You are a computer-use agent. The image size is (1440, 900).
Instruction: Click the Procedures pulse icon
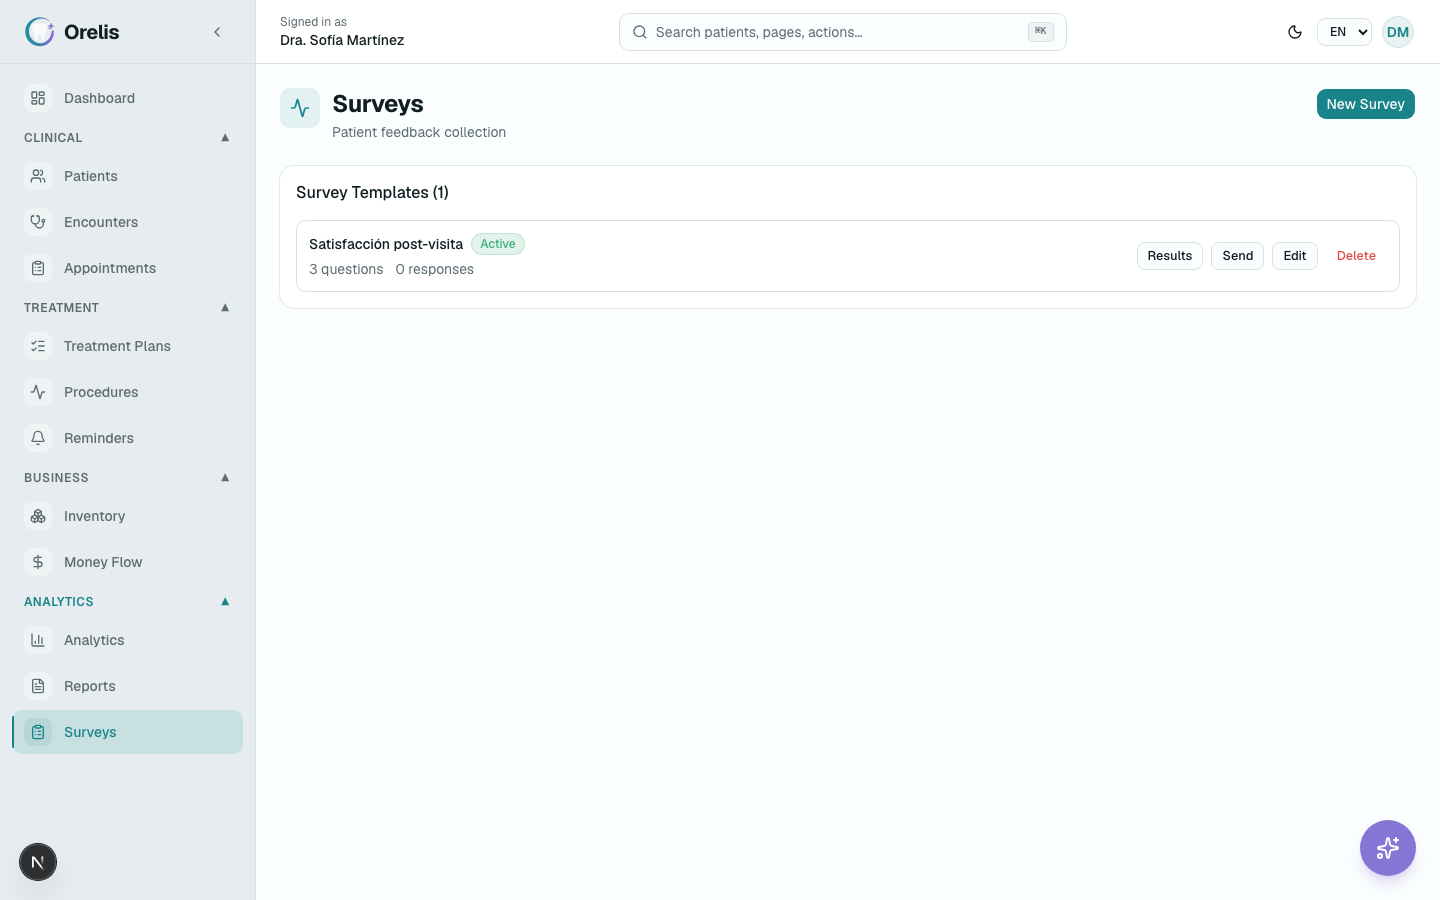click(38, 392)
